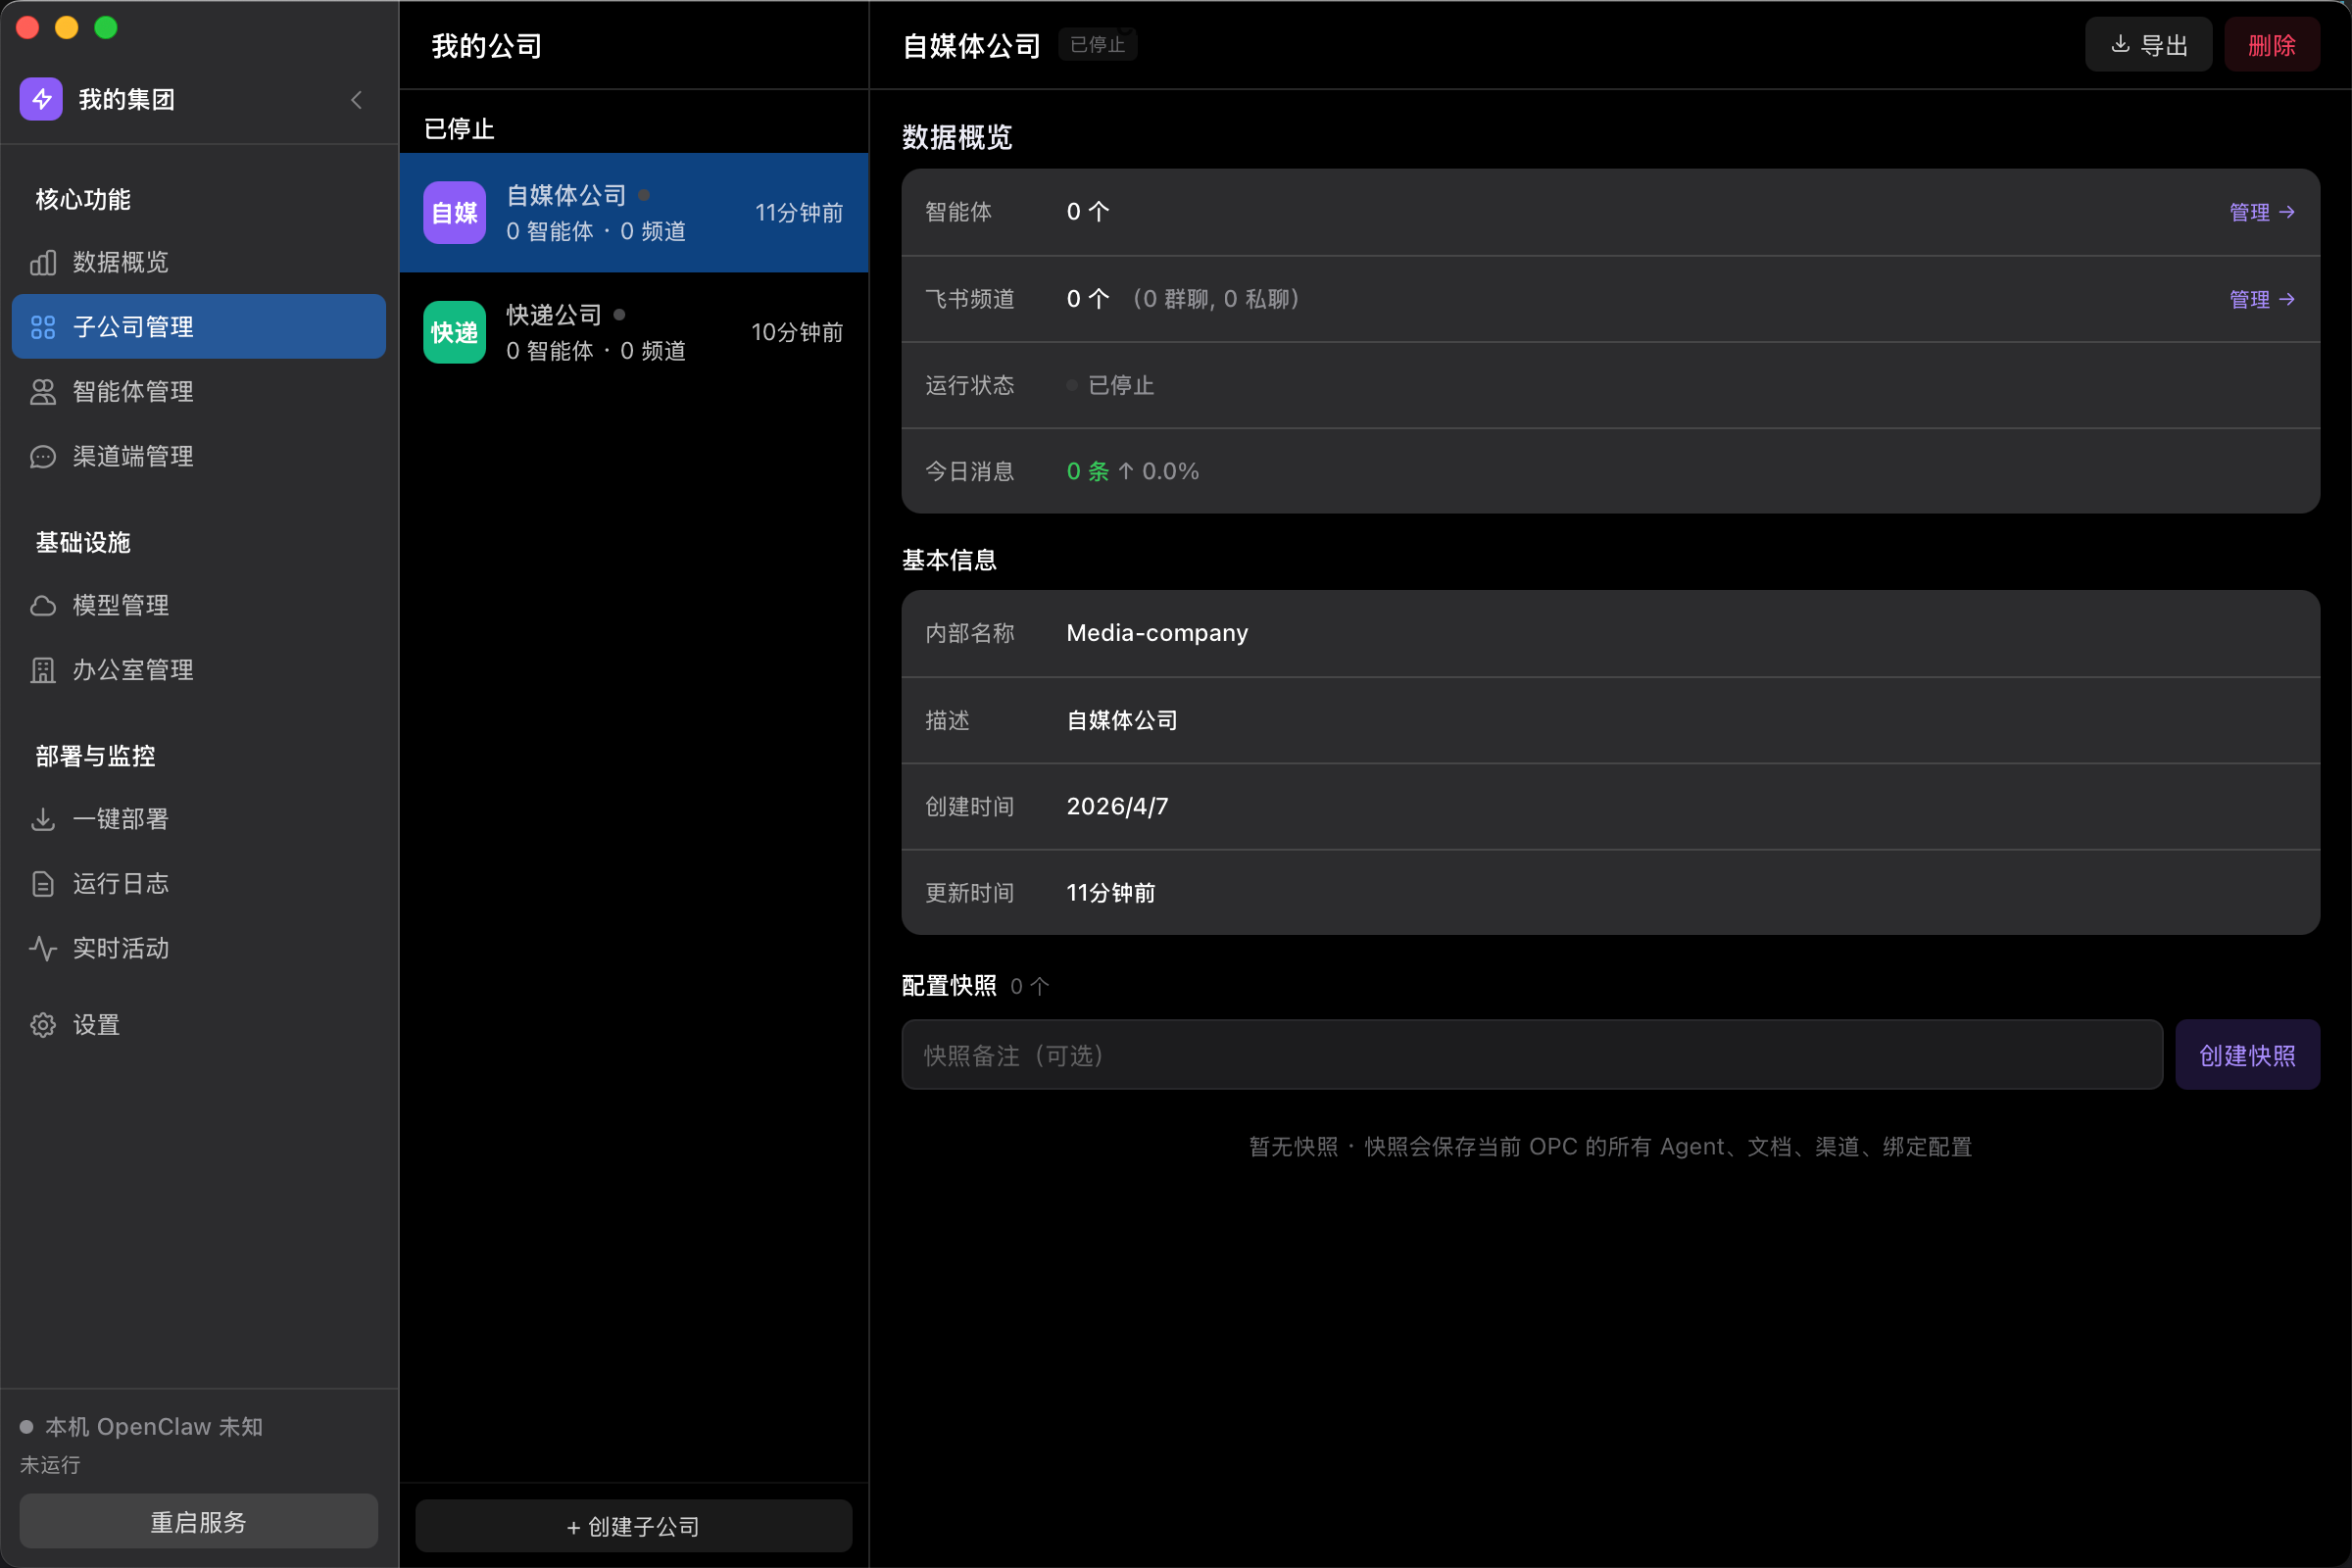Open 模型管理 under 基础设施
Screen dimensions: 2352x1568
pos(120,604)
